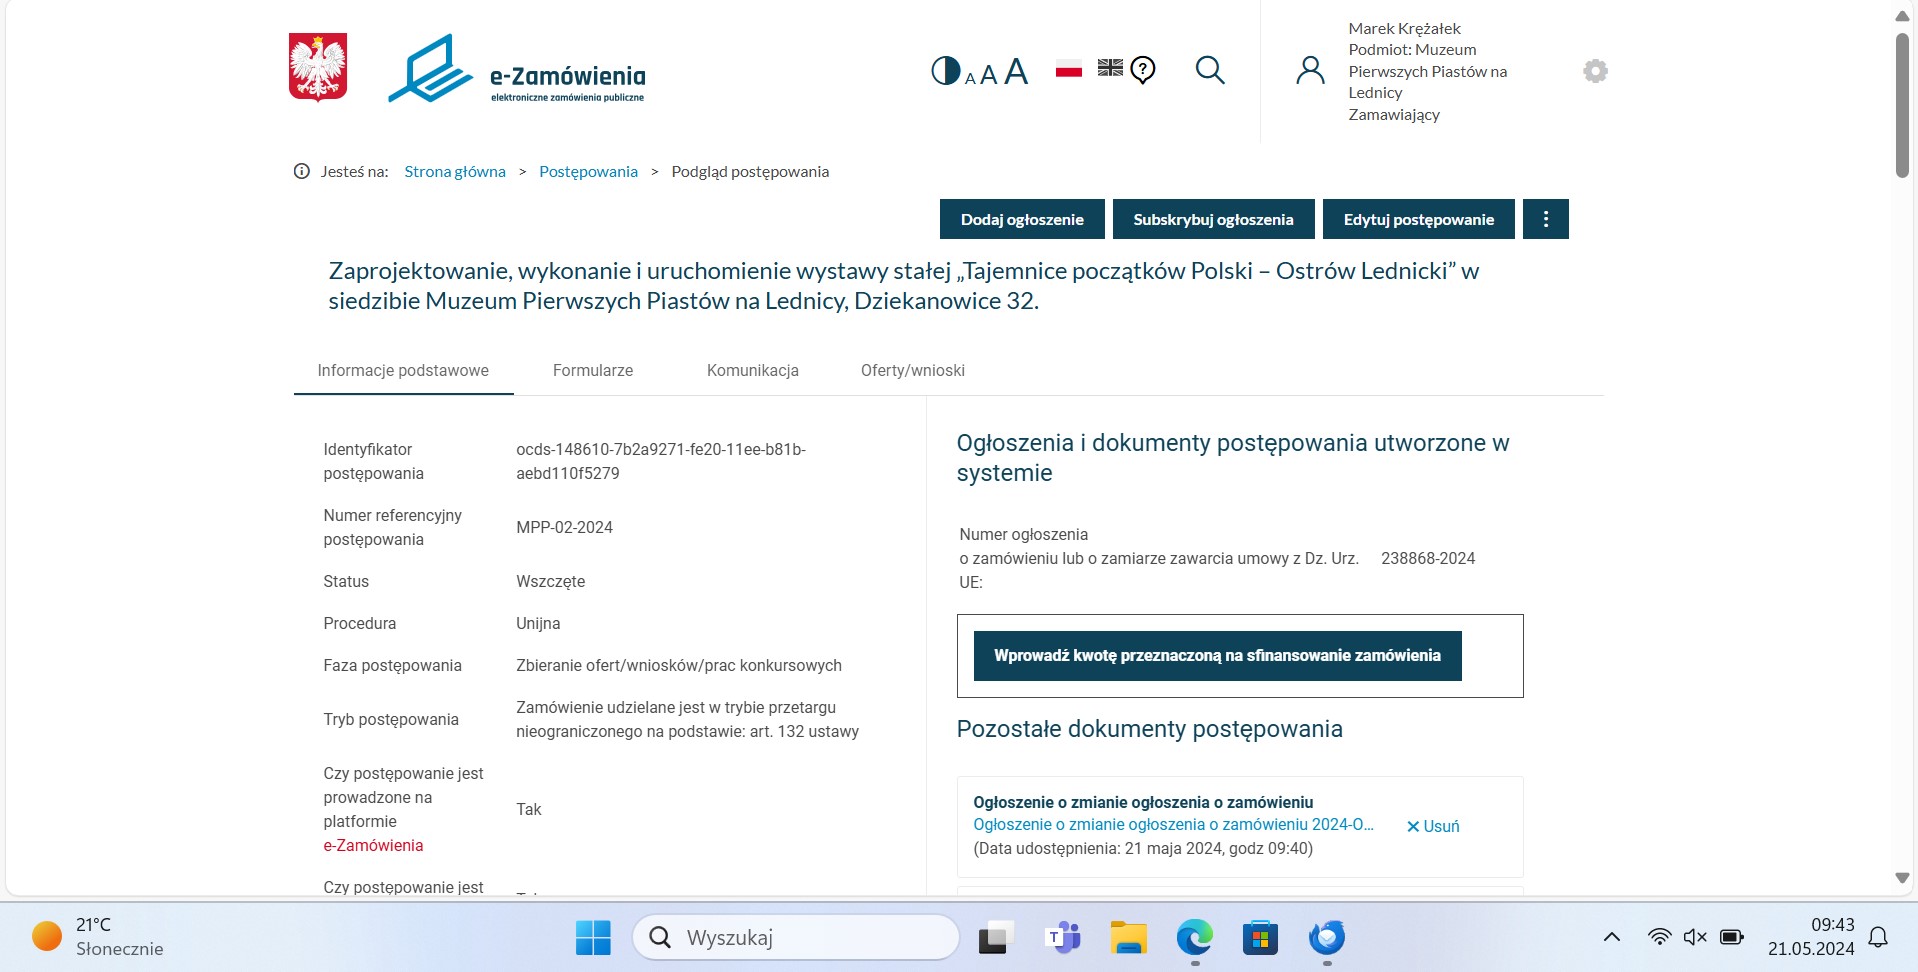The height and width of the screenshot is (972, 1918).
Task: Toggle the high contrast mode icon
Action: coord(945,71)
